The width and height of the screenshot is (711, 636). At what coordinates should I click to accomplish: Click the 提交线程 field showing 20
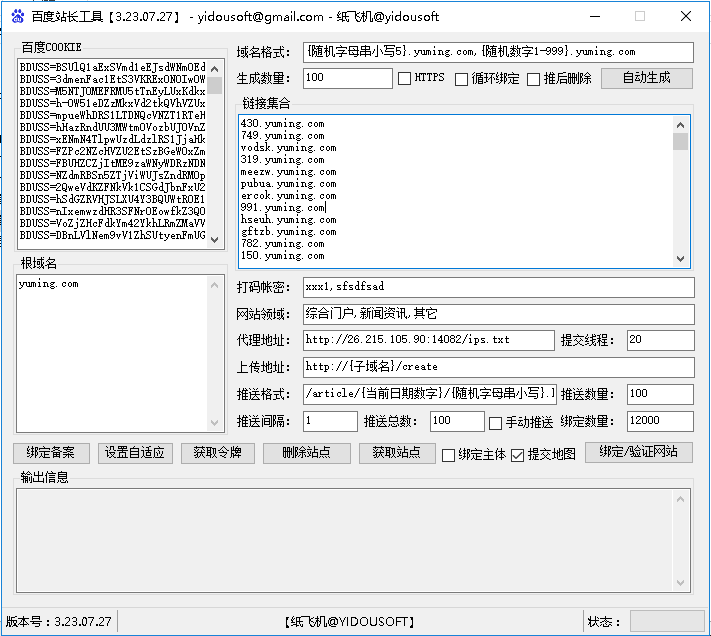tap(661, 340)
